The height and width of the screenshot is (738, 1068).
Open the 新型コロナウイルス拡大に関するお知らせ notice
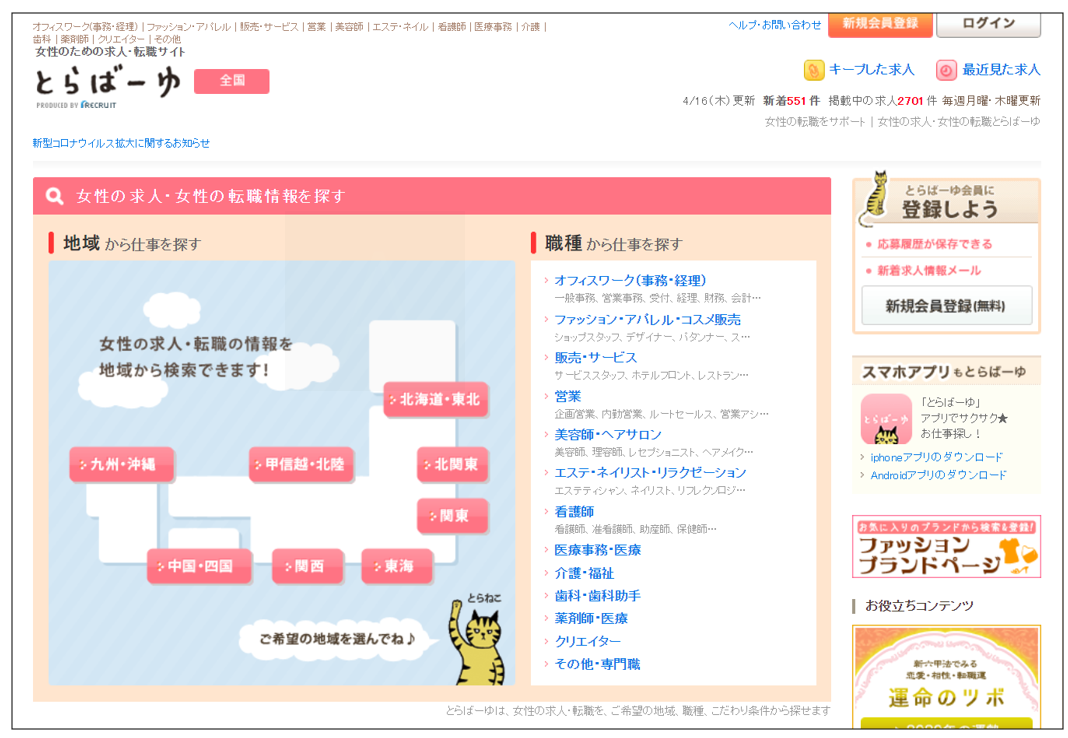121,143
